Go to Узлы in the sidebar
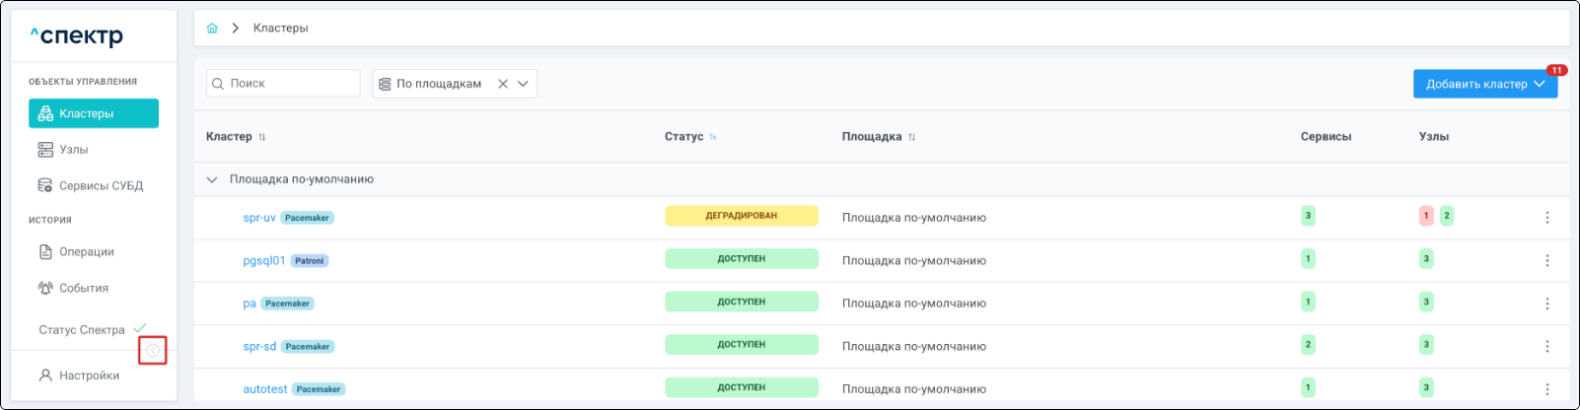The height and width of the screenshot is (410, 1580). pos(73,150)
